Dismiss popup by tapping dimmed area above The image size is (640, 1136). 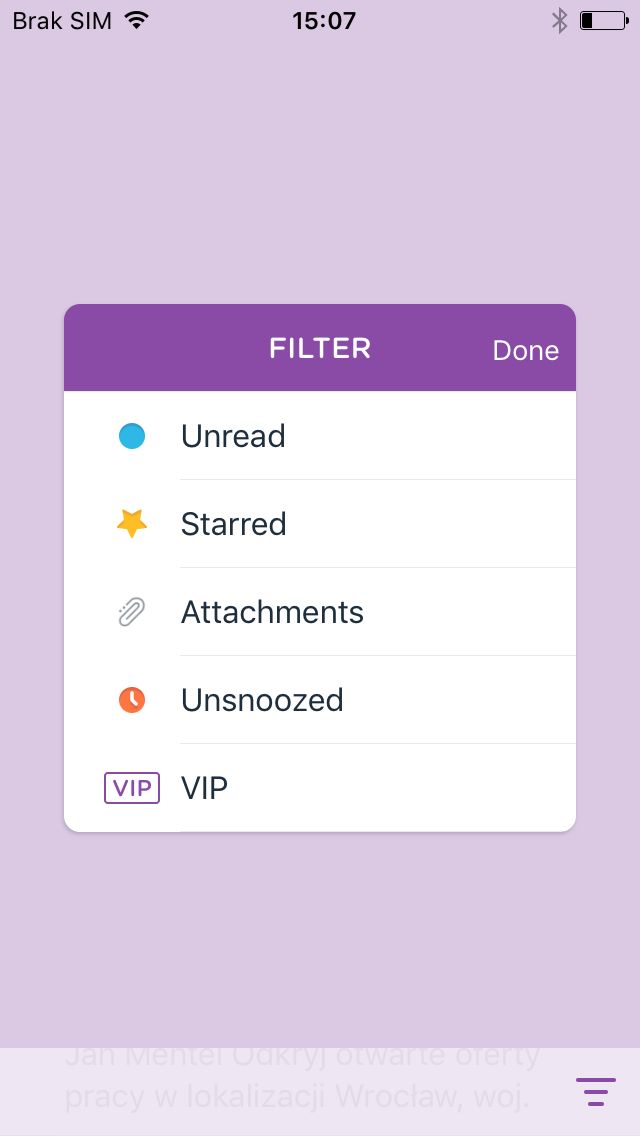pyautogui.click(x=320, y=170)
